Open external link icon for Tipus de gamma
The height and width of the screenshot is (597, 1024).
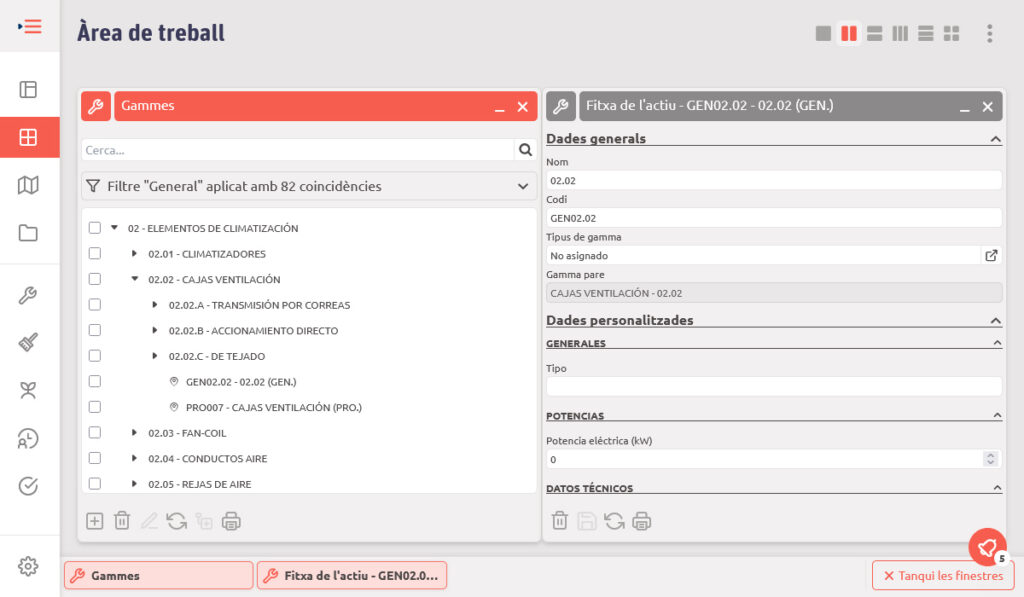click(x=991, y=255)
